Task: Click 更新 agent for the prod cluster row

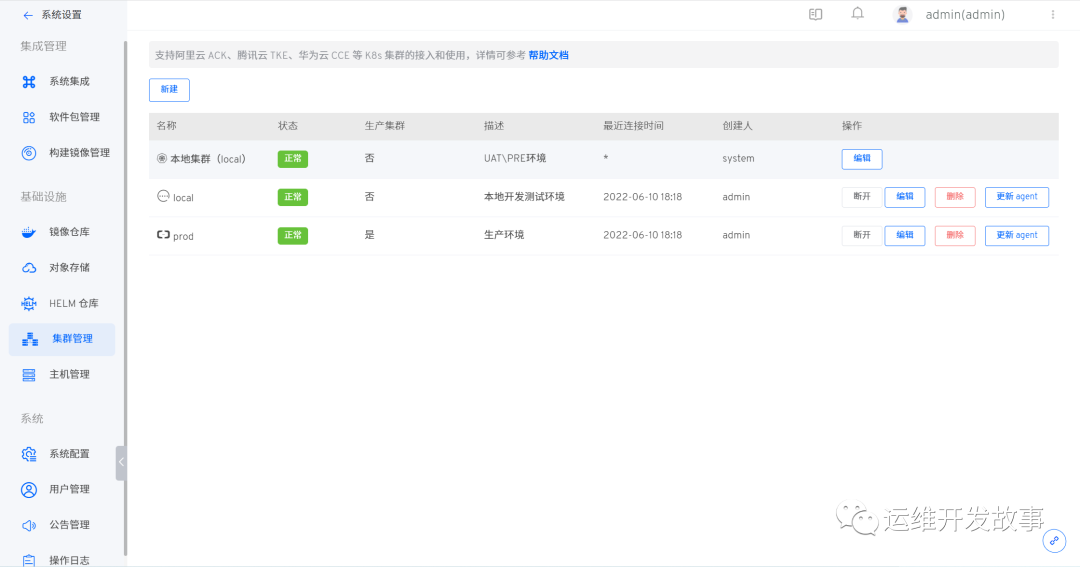Action: (x=1017, y=236)
